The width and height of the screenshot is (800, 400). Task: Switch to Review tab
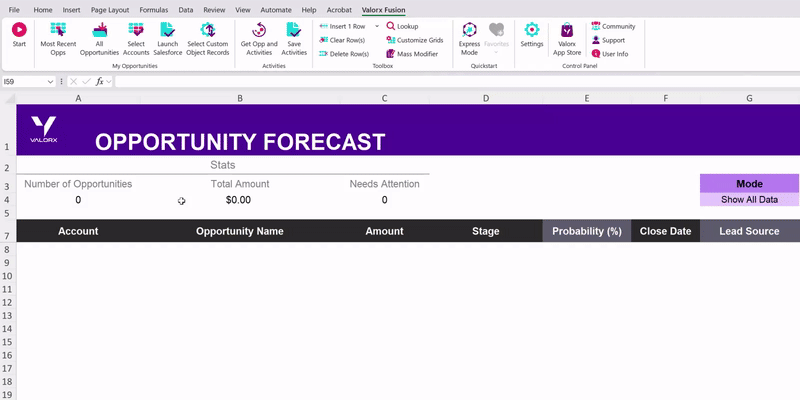[214, 10]
